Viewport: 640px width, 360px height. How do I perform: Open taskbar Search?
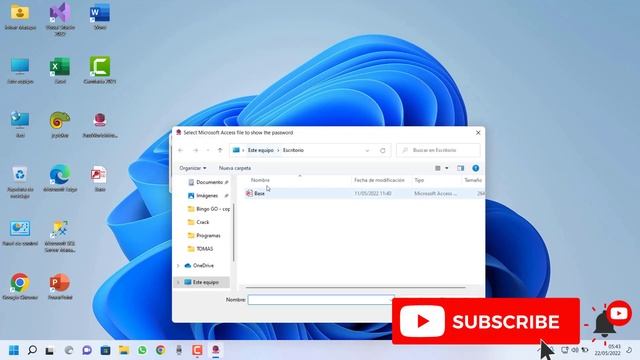pos(32,350)
